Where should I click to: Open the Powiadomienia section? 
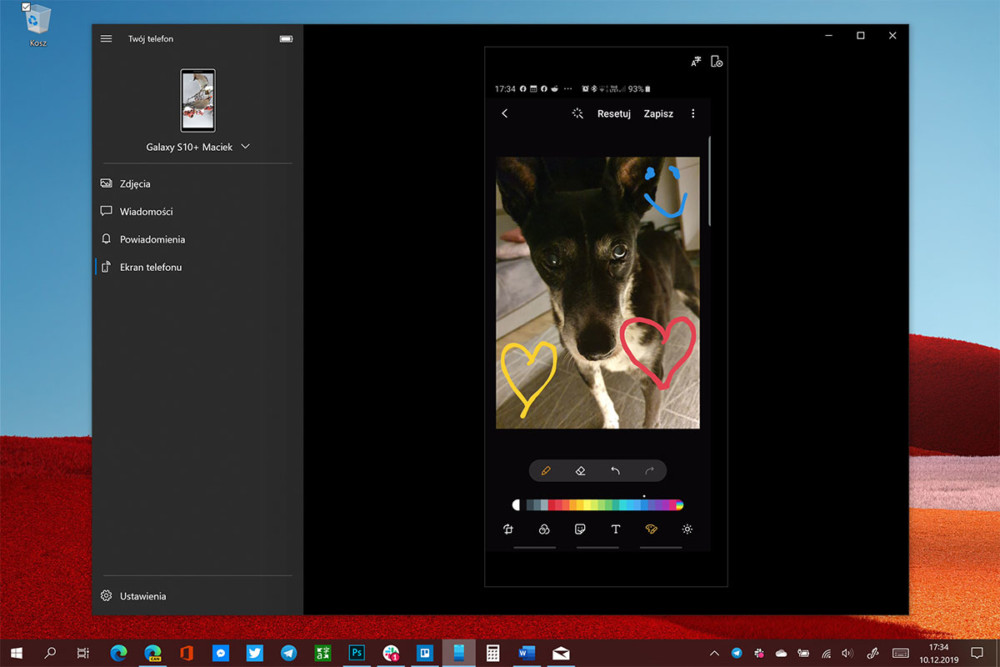197,239
